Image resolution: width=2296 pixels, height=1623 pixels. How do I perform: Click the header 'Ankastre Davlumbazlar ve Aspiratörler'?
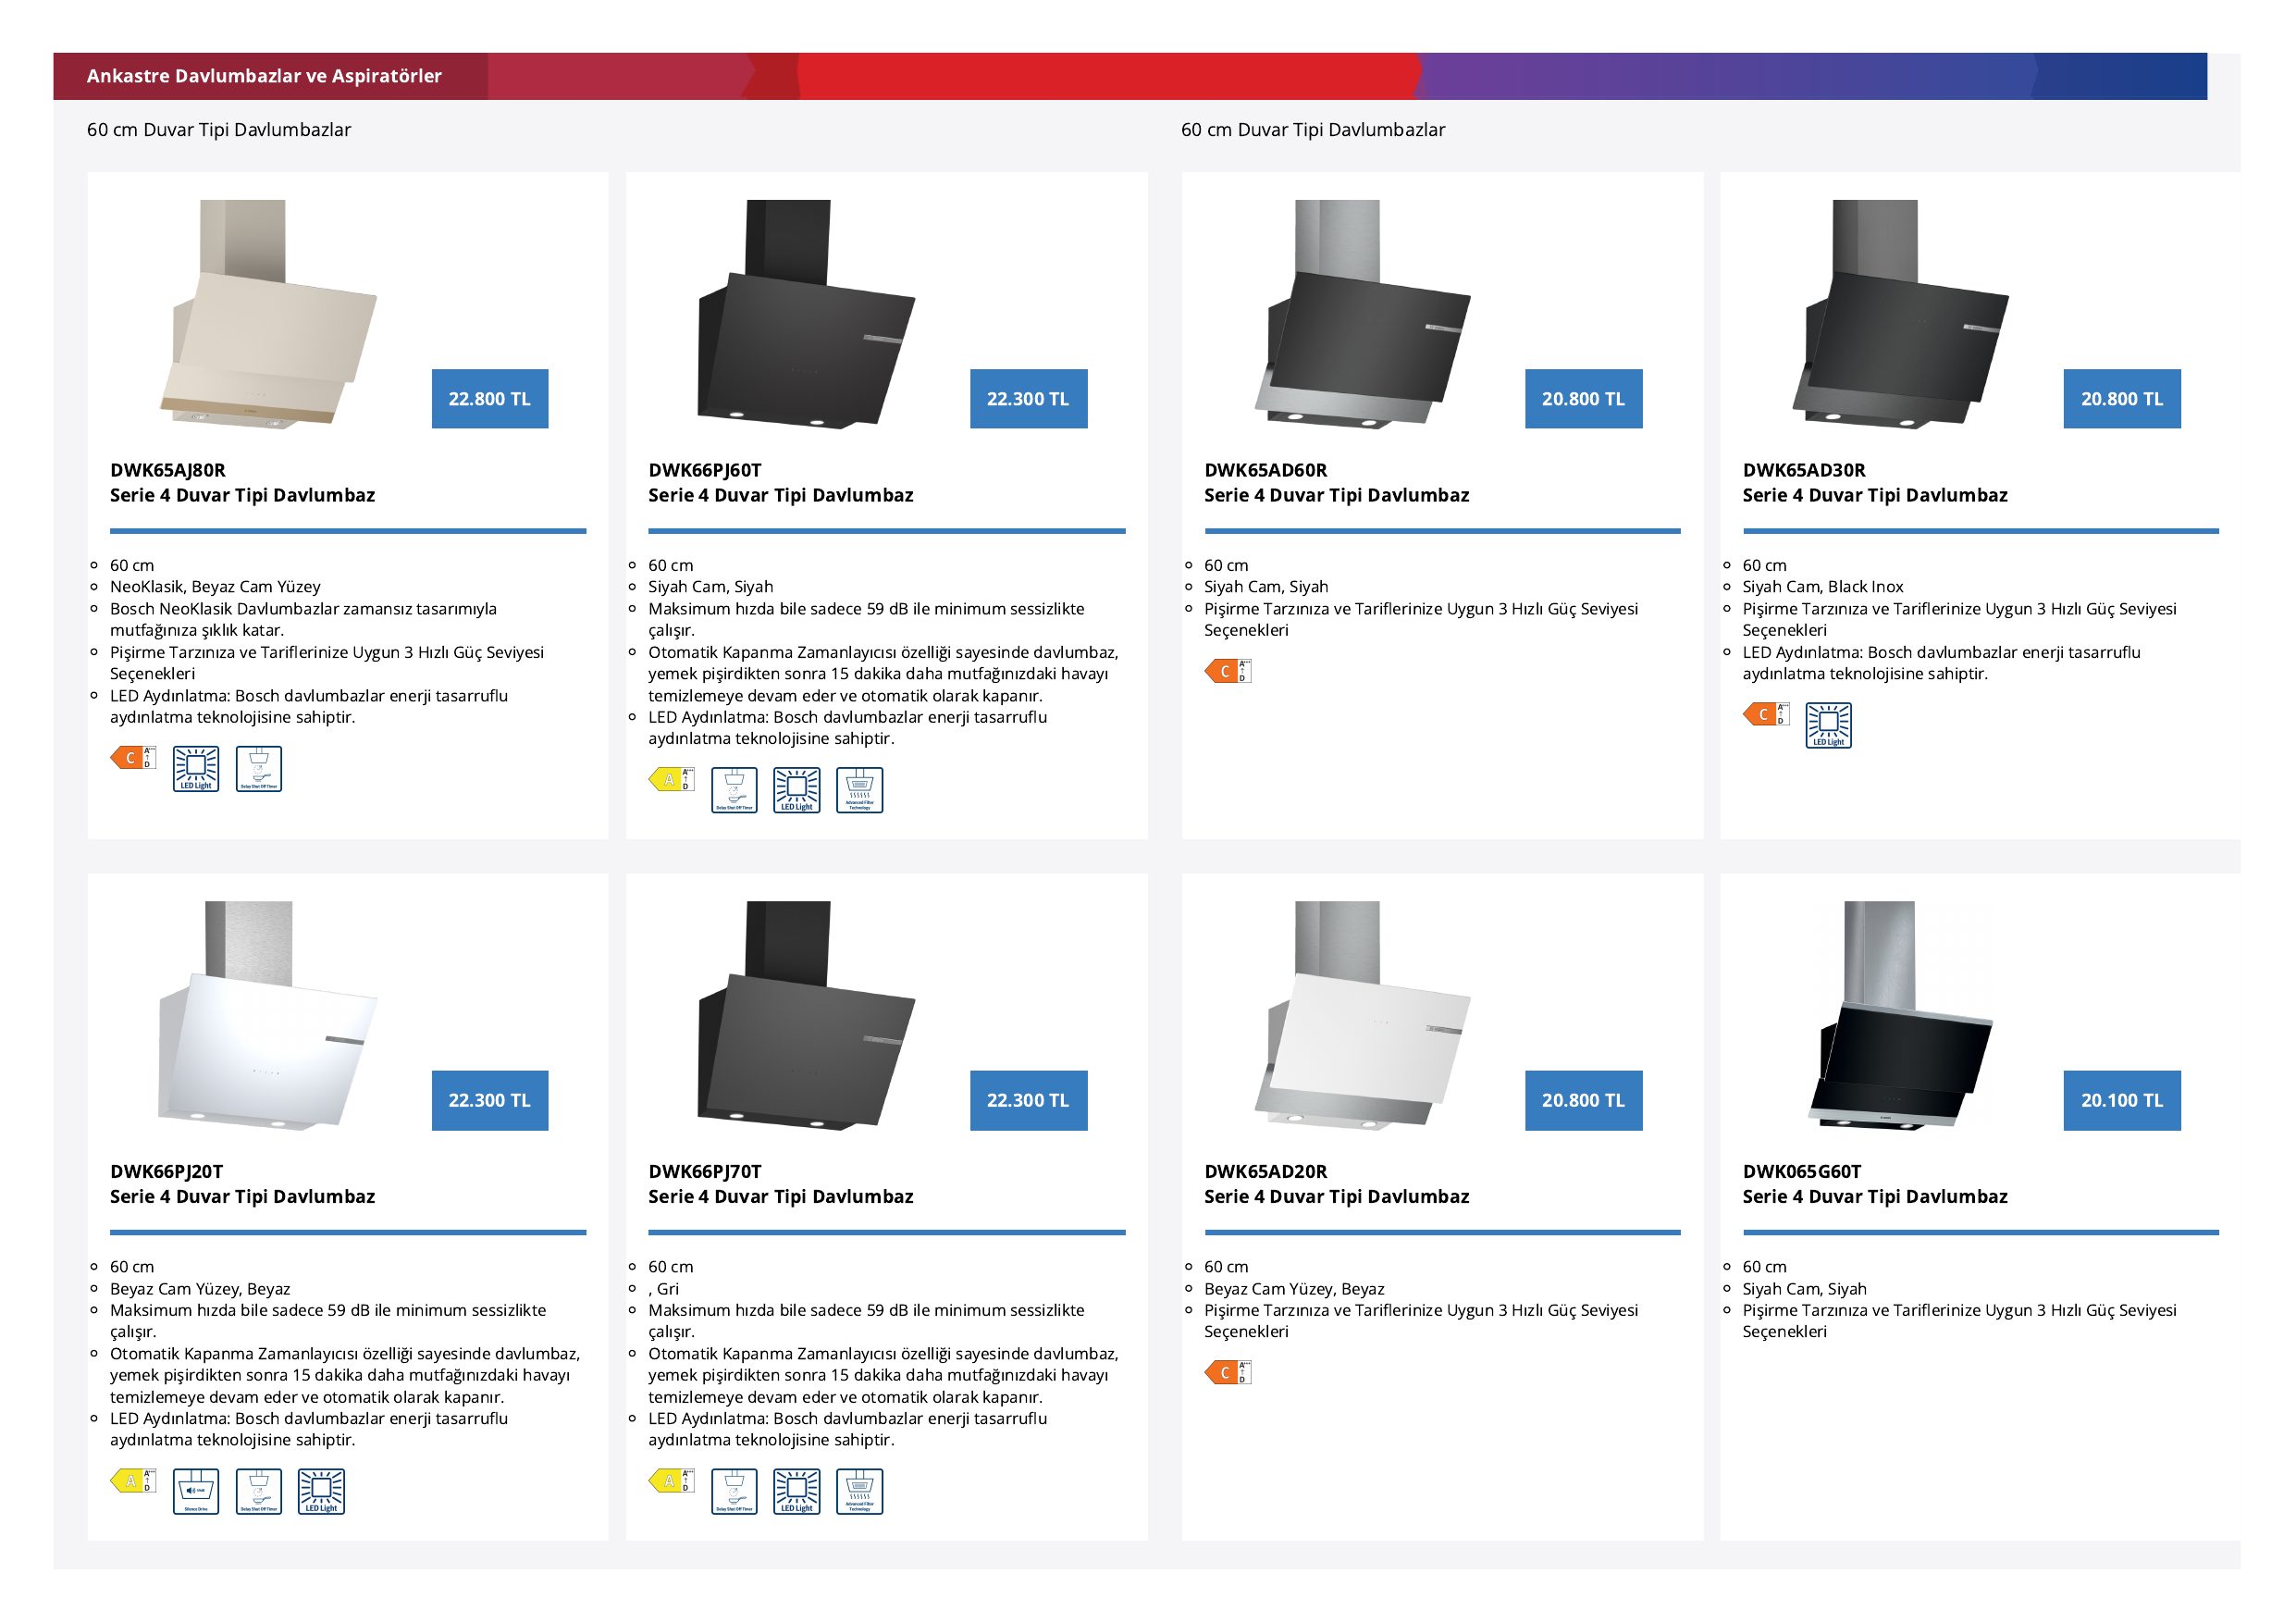coord(264,76)
